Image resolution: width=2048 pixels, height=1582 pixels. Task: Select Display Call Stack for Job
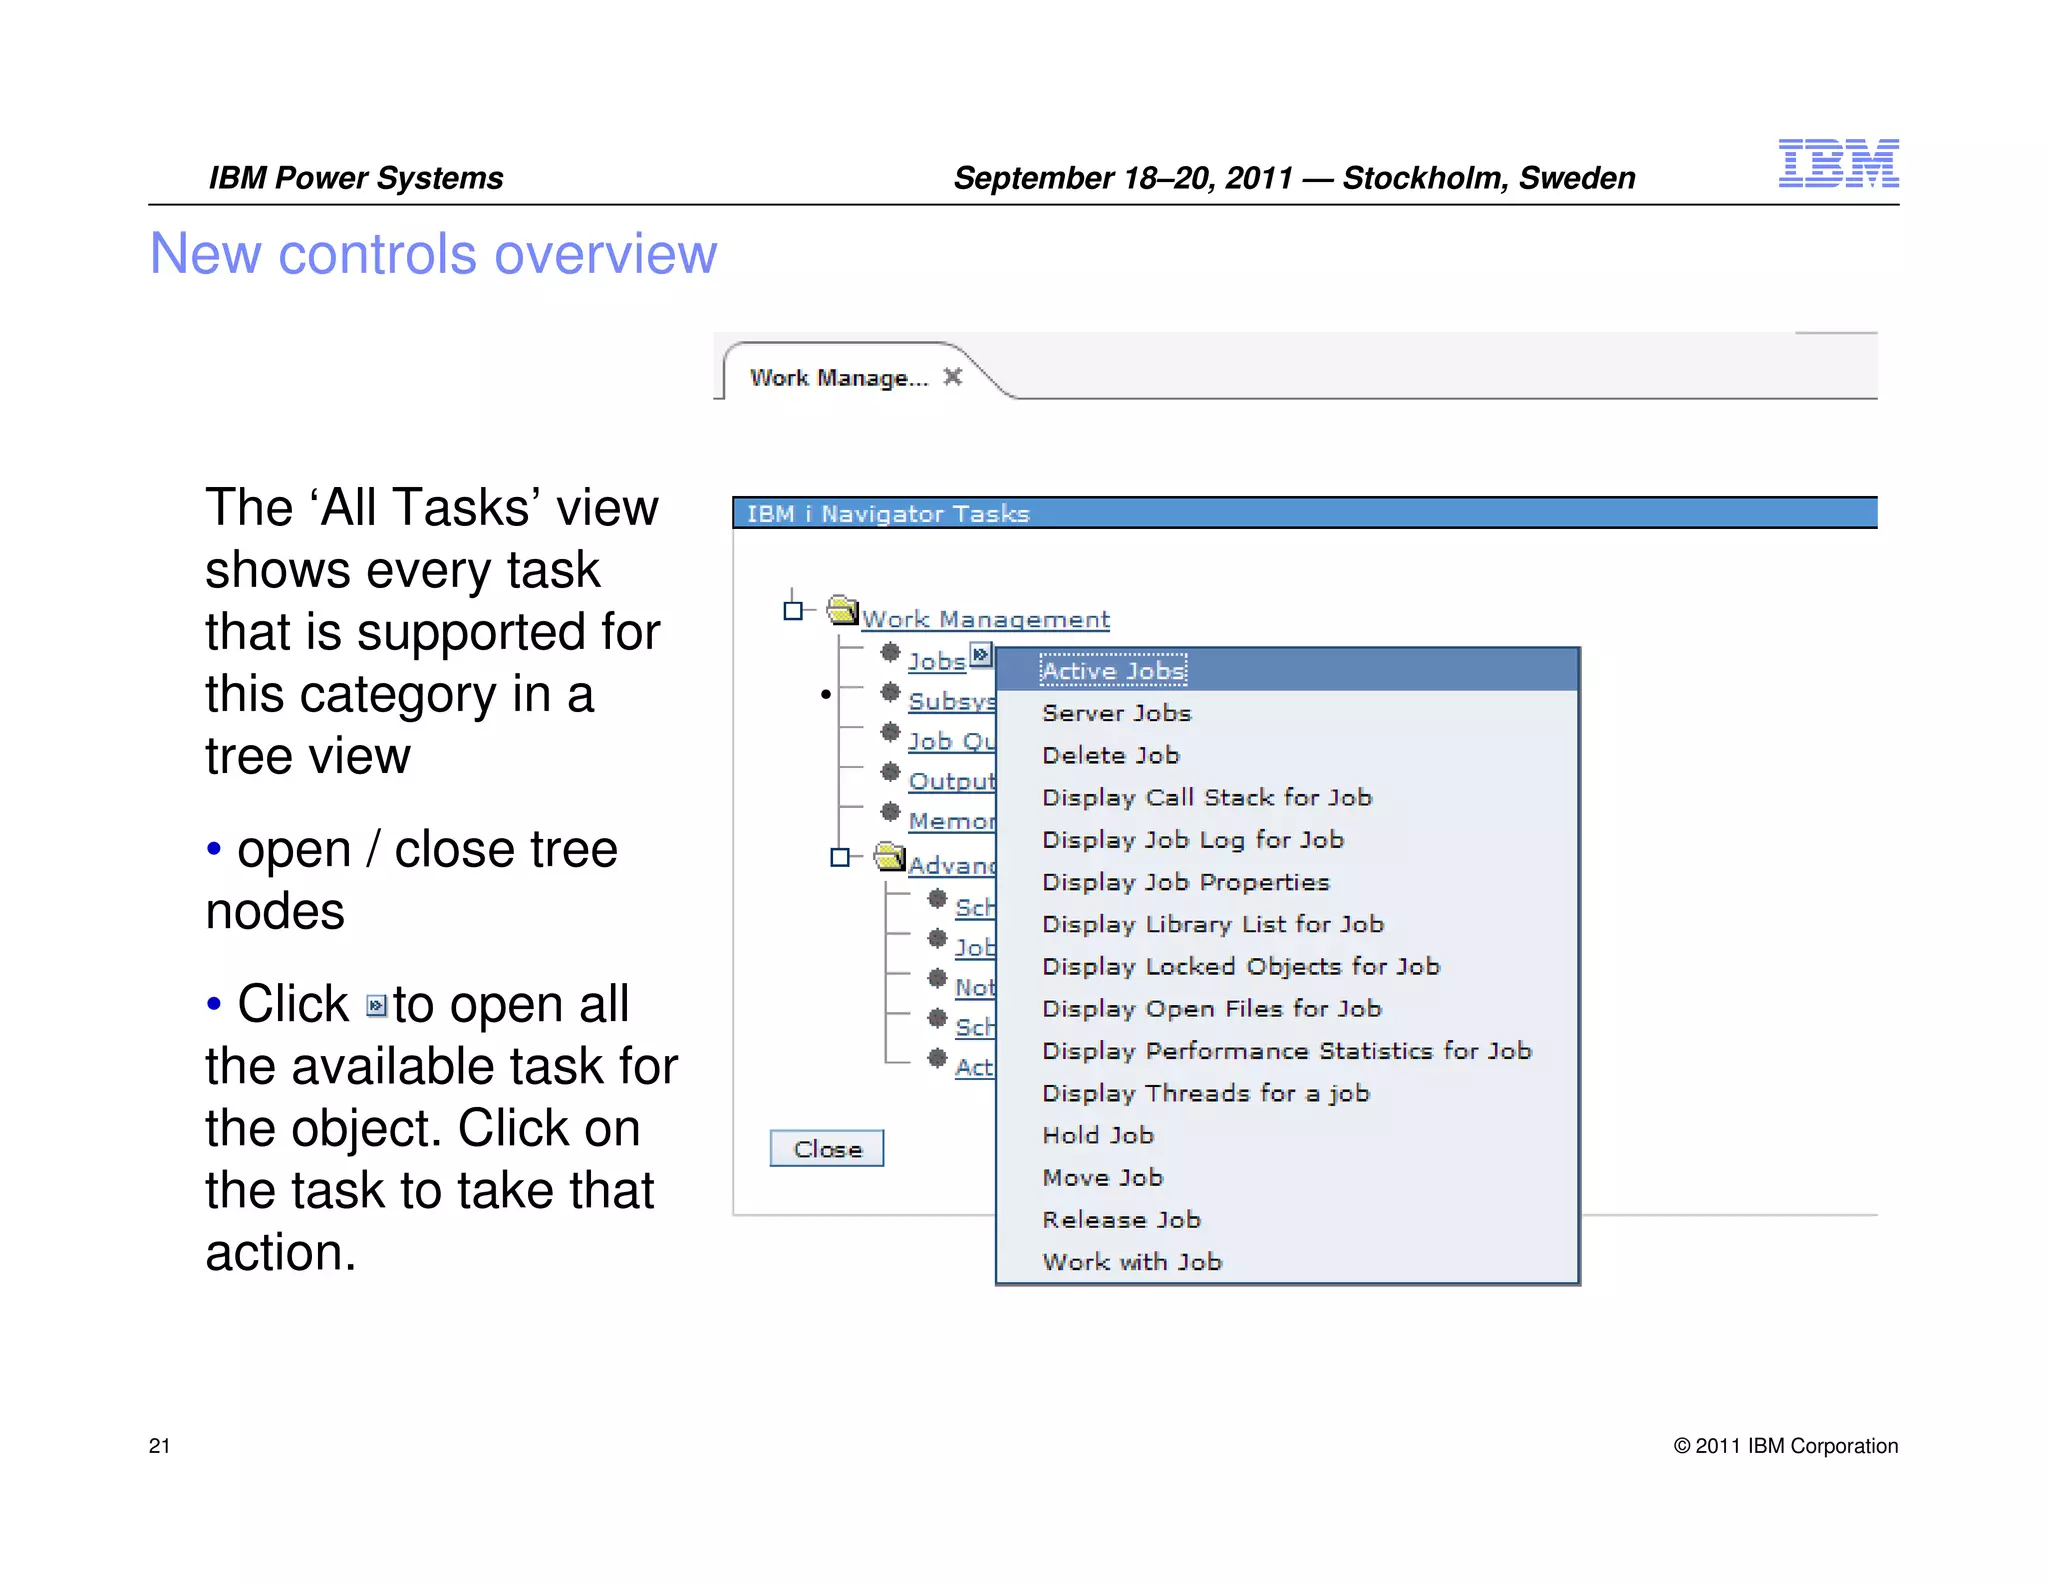(1287, 797)
